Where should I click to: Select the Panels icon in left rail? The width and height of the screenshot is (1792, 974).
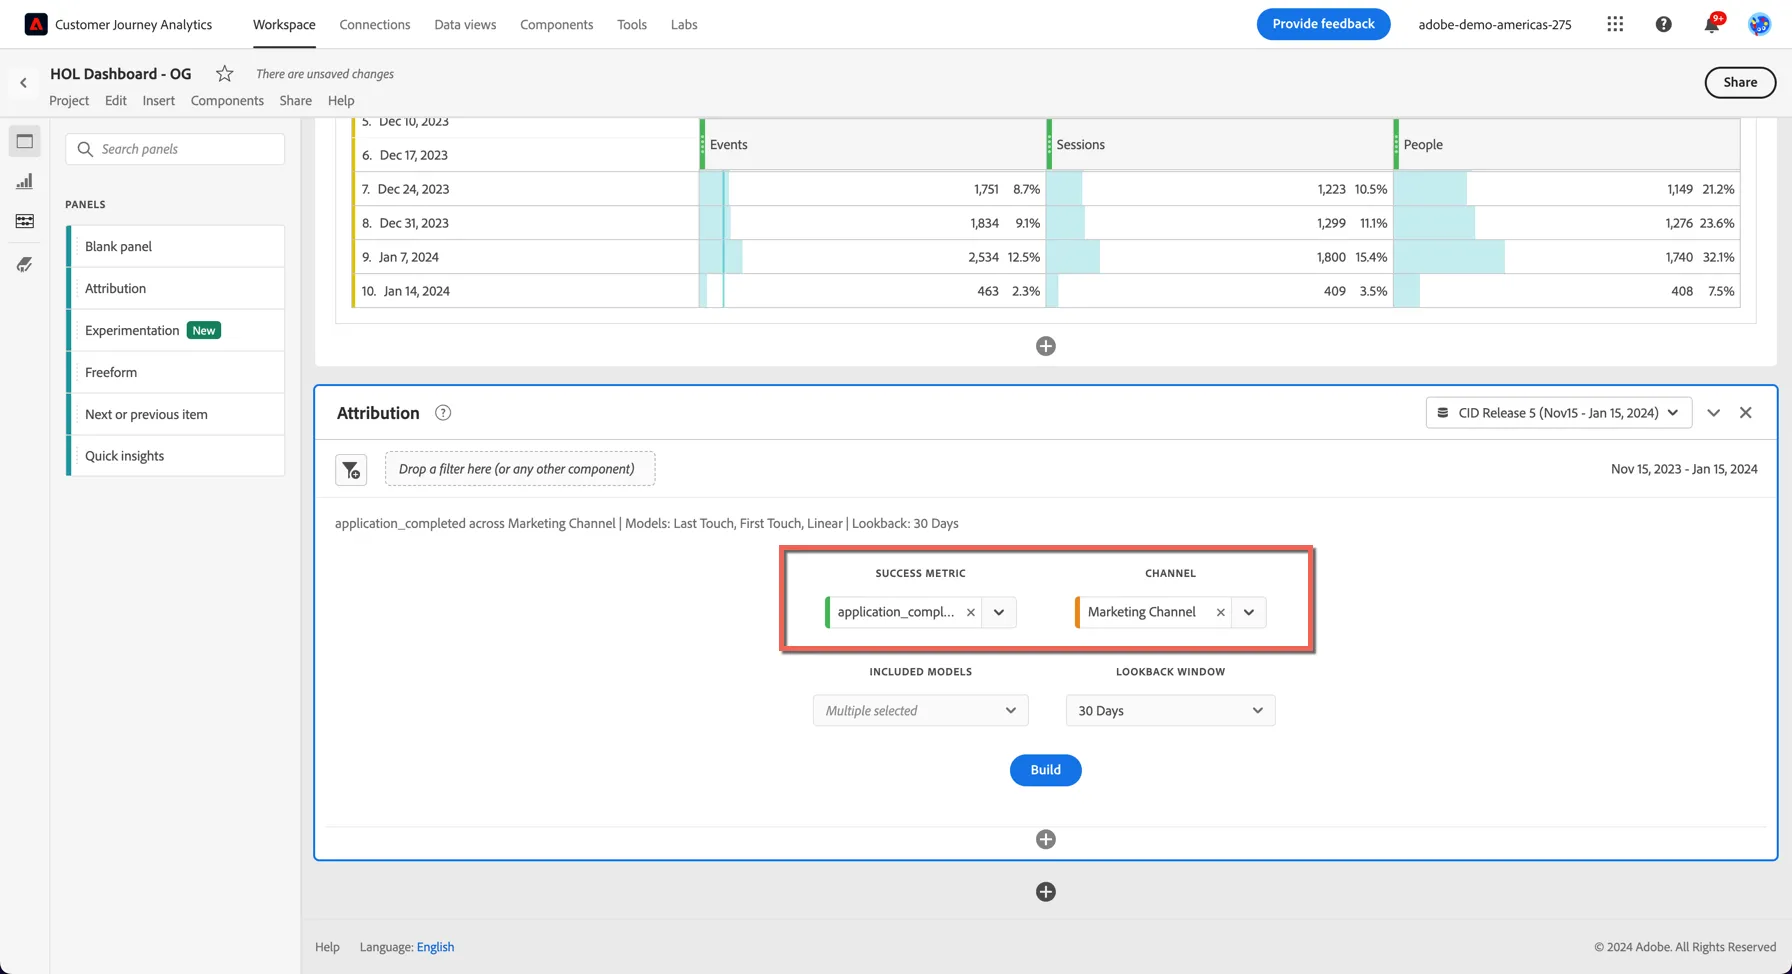[25, 141]
